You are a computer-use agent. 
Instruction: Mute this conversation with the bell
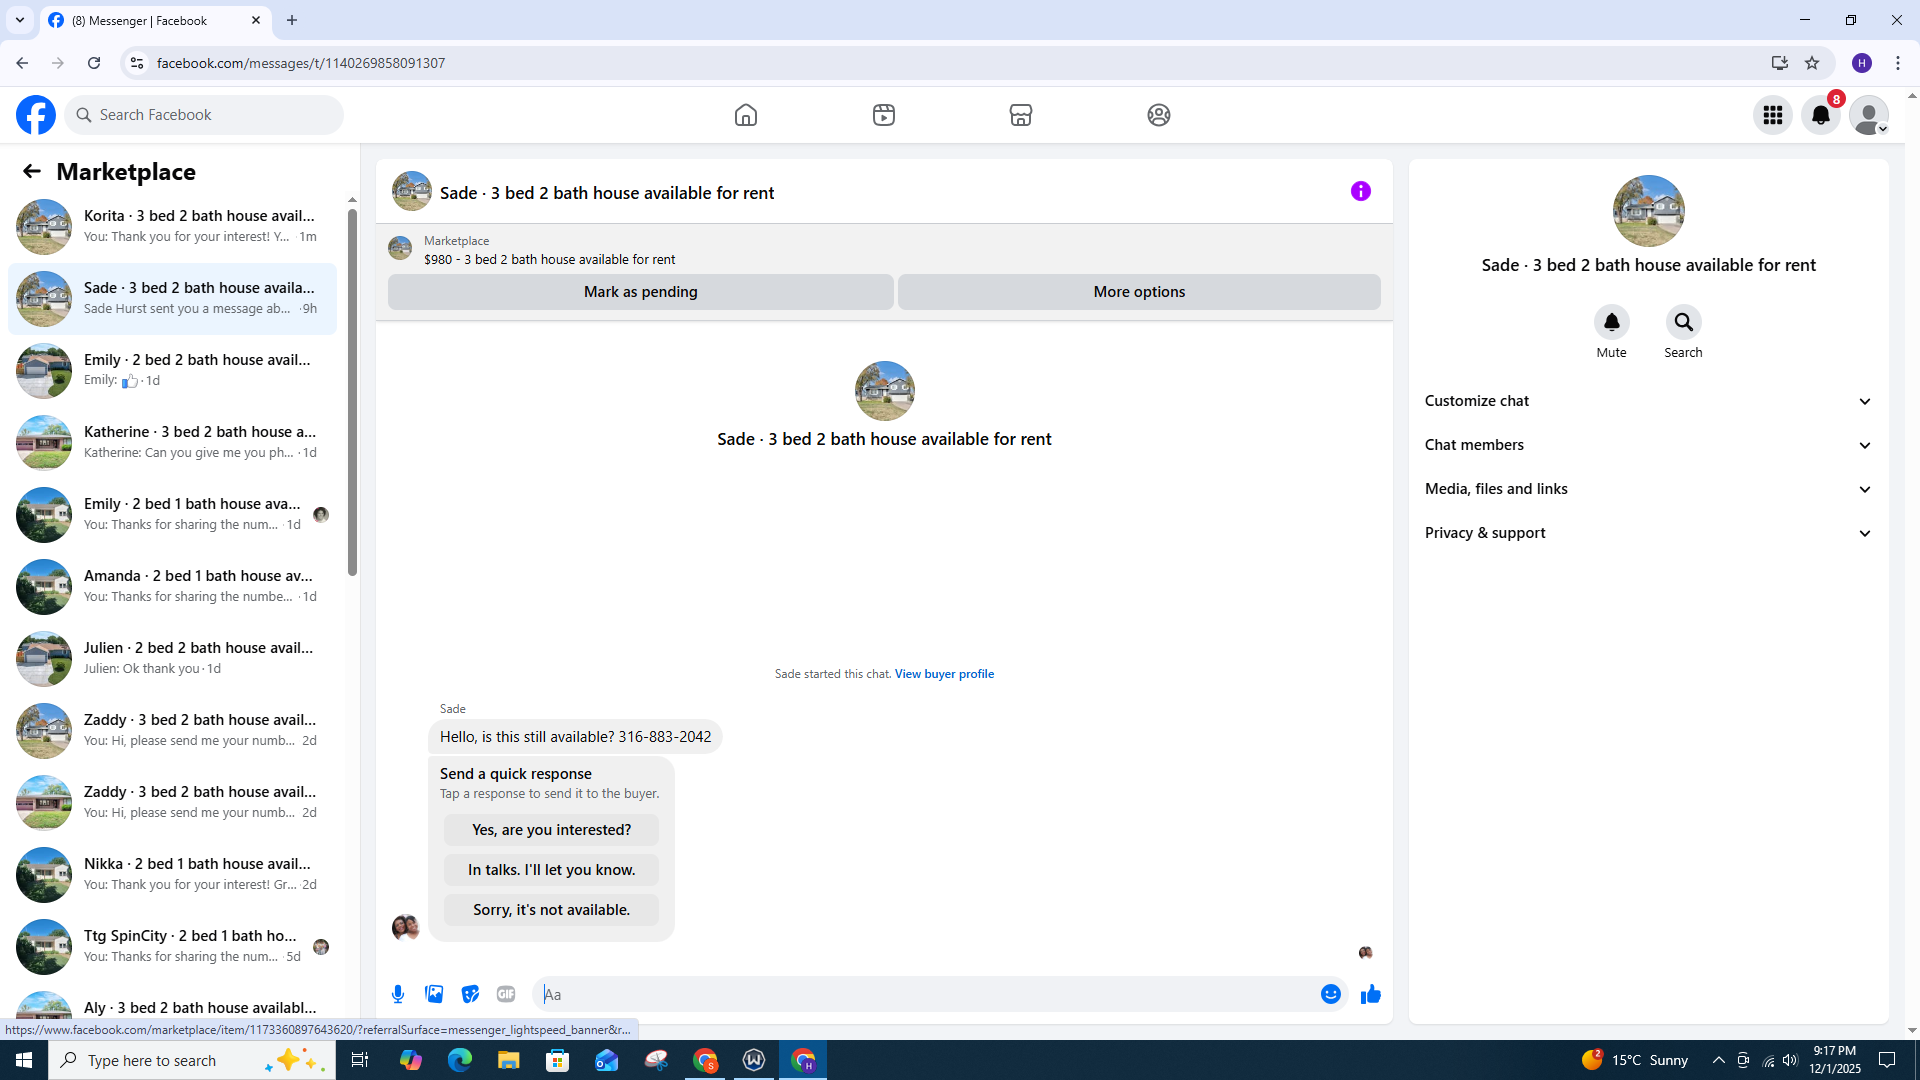tap(1611, 322)
